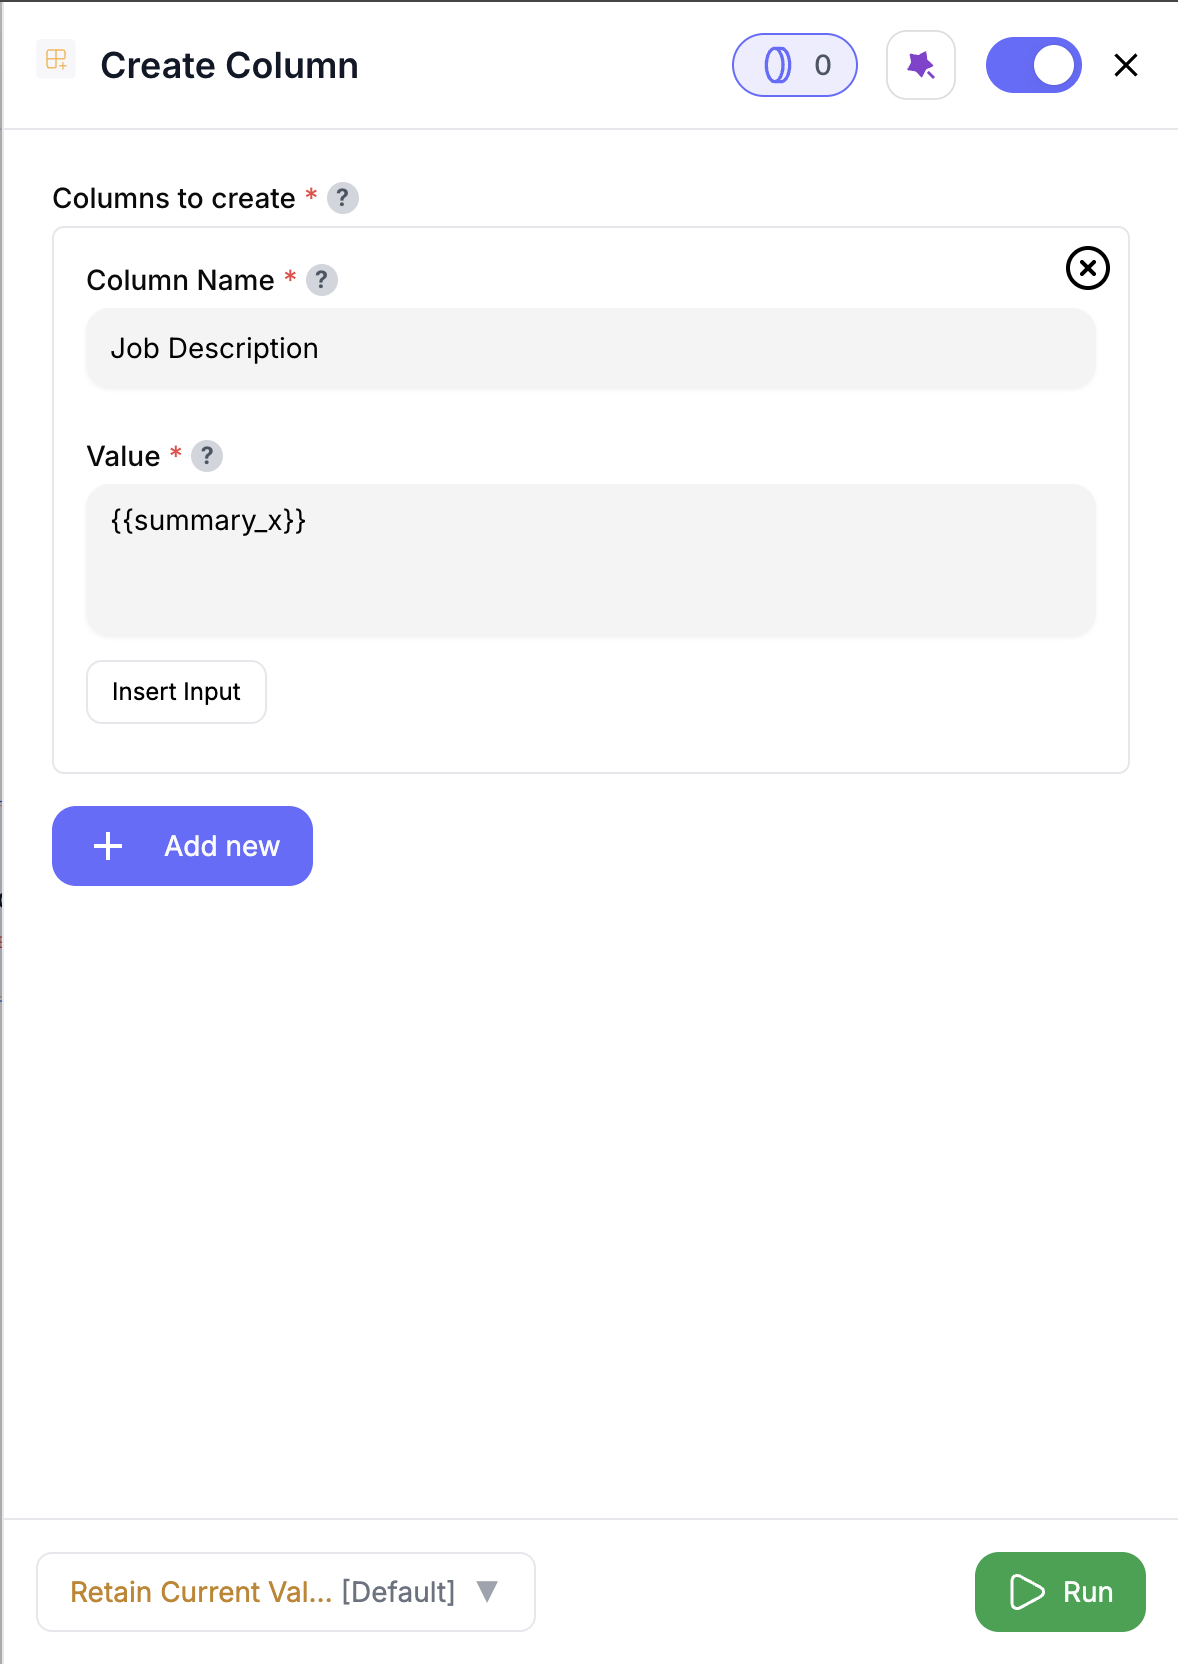Open help for Columns to create
The height and width of the screenshot is (1664, 1178).
pos(343,198)
